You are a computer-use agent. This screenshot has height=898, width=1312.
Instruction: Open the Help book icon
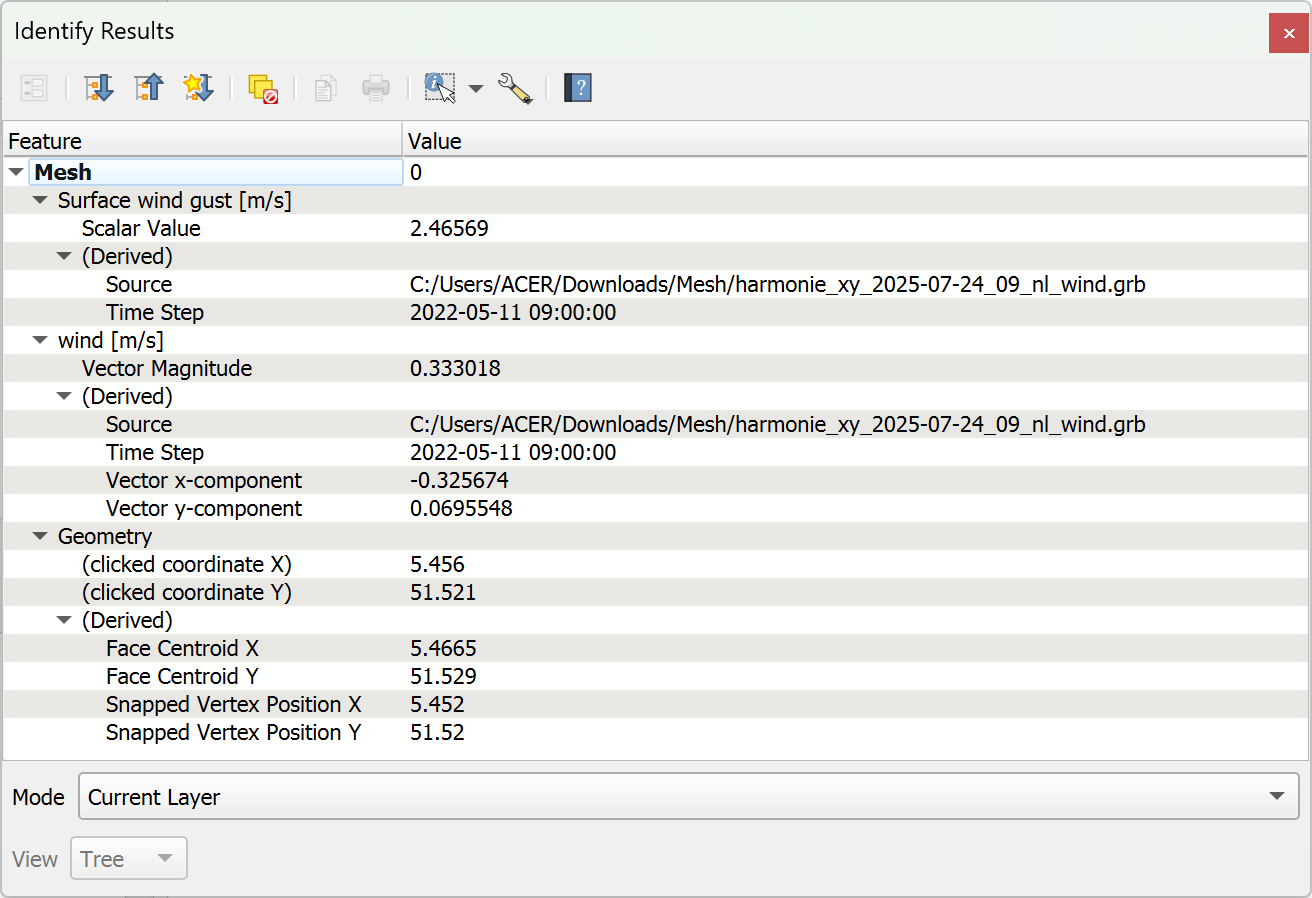point(578,88)
